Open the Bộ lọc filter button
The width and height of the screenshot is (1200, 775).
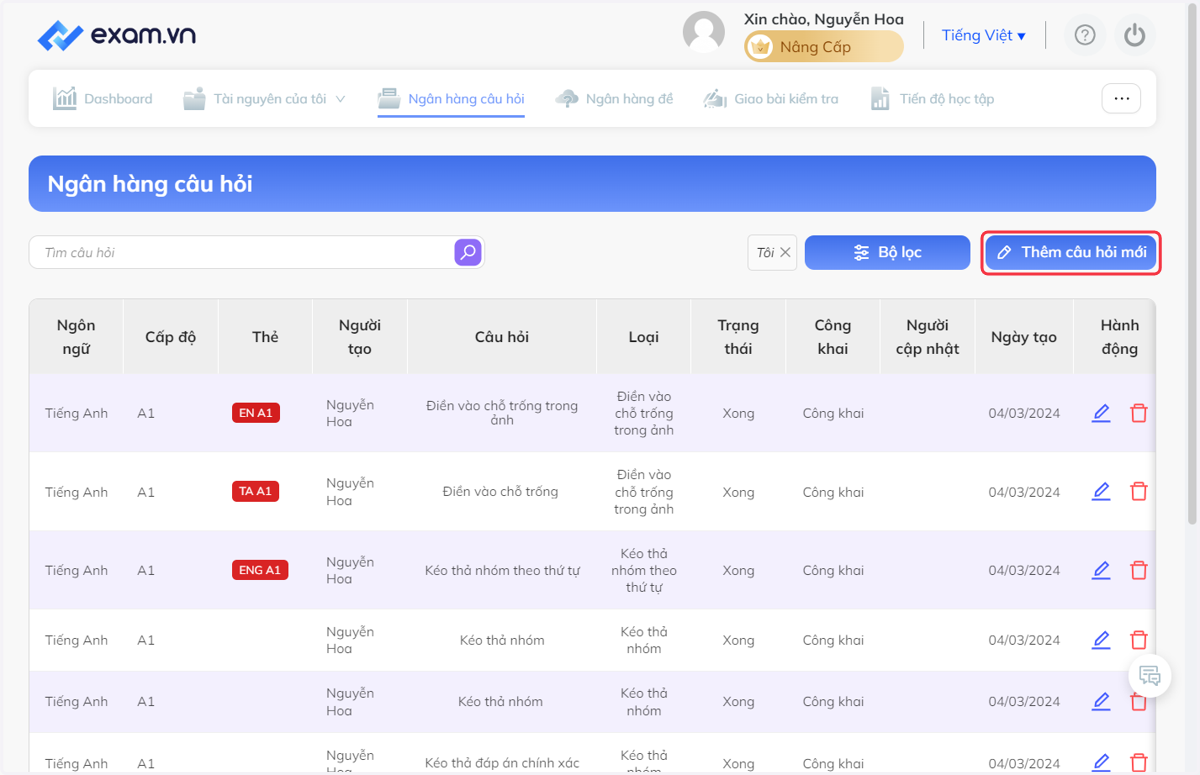coord(887,253)
